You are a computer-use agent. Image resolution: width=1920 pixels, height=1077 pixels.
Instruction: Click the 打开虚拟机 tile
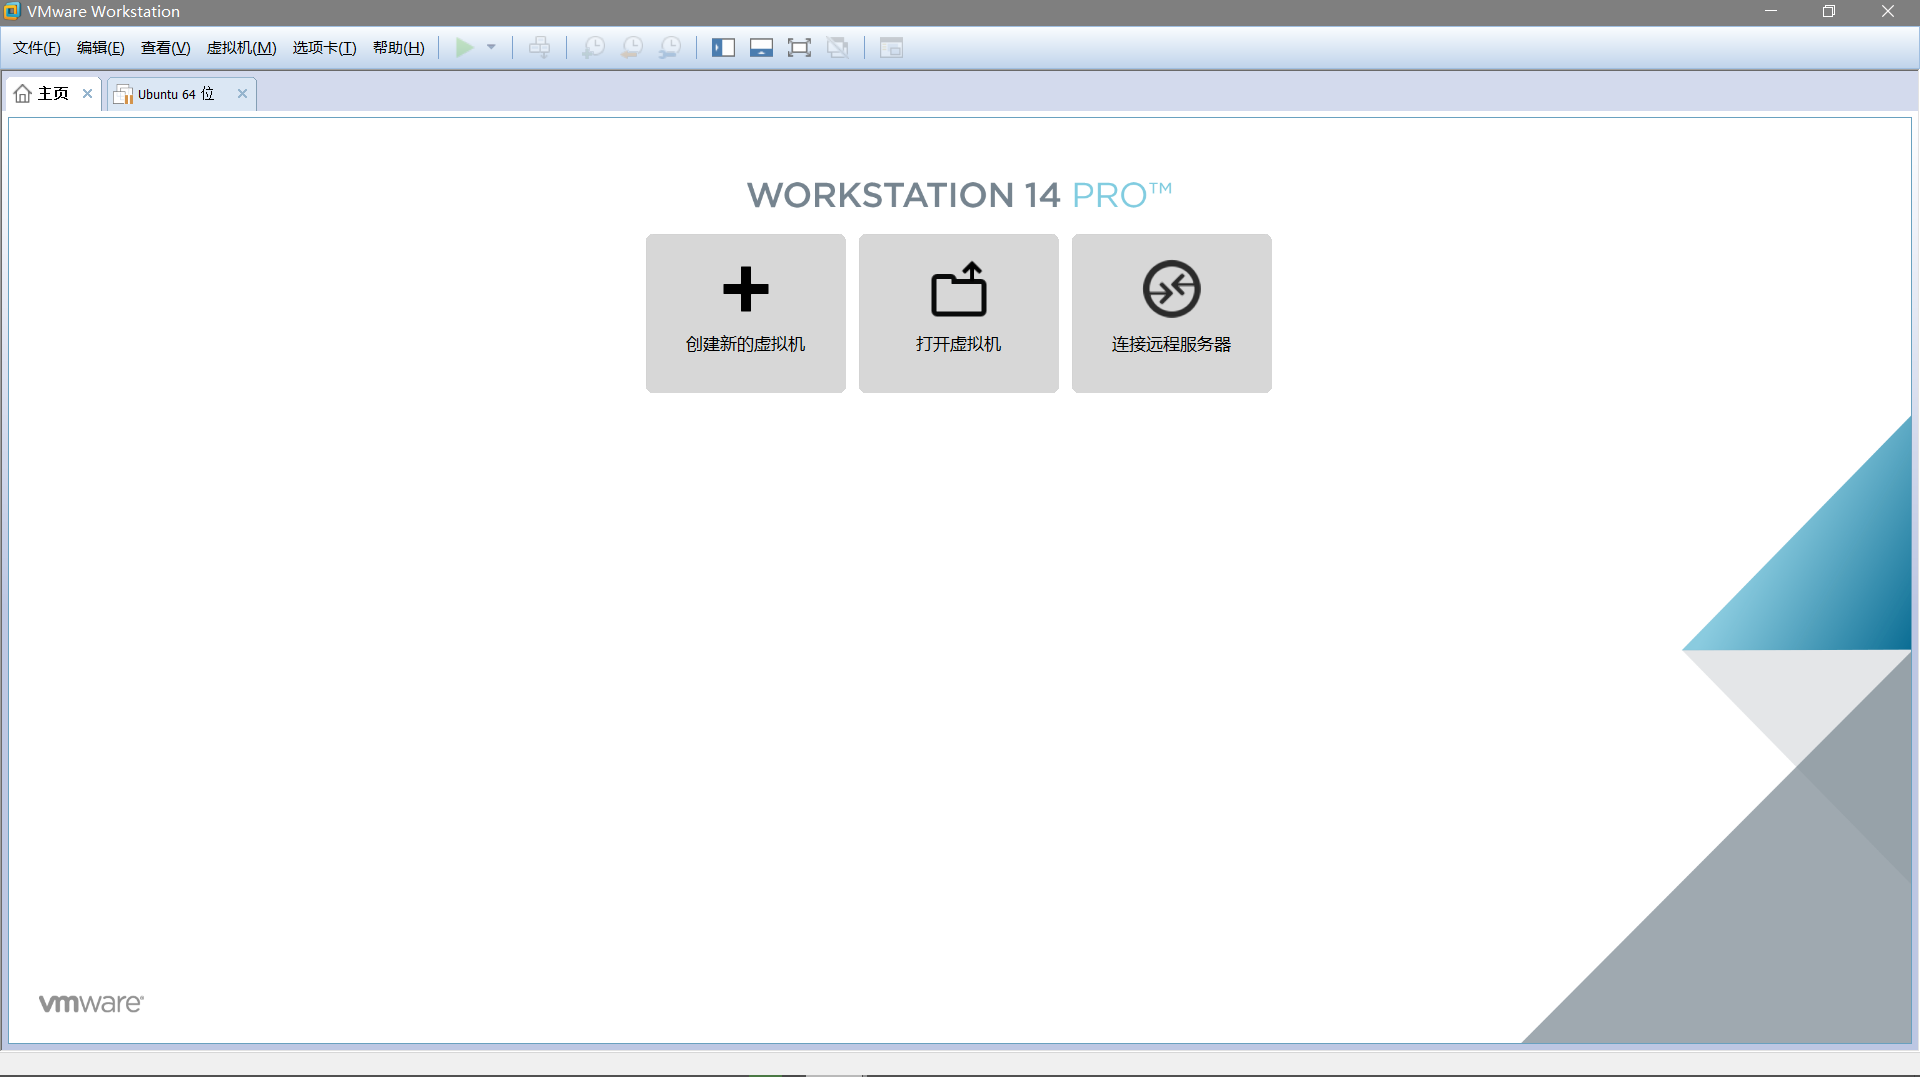point(958,313)
